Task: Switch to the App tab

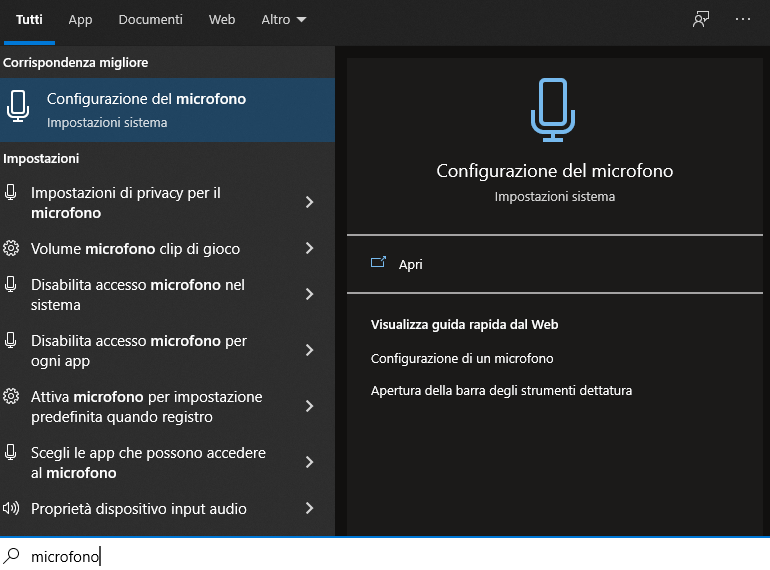Action: click(80, 20)
